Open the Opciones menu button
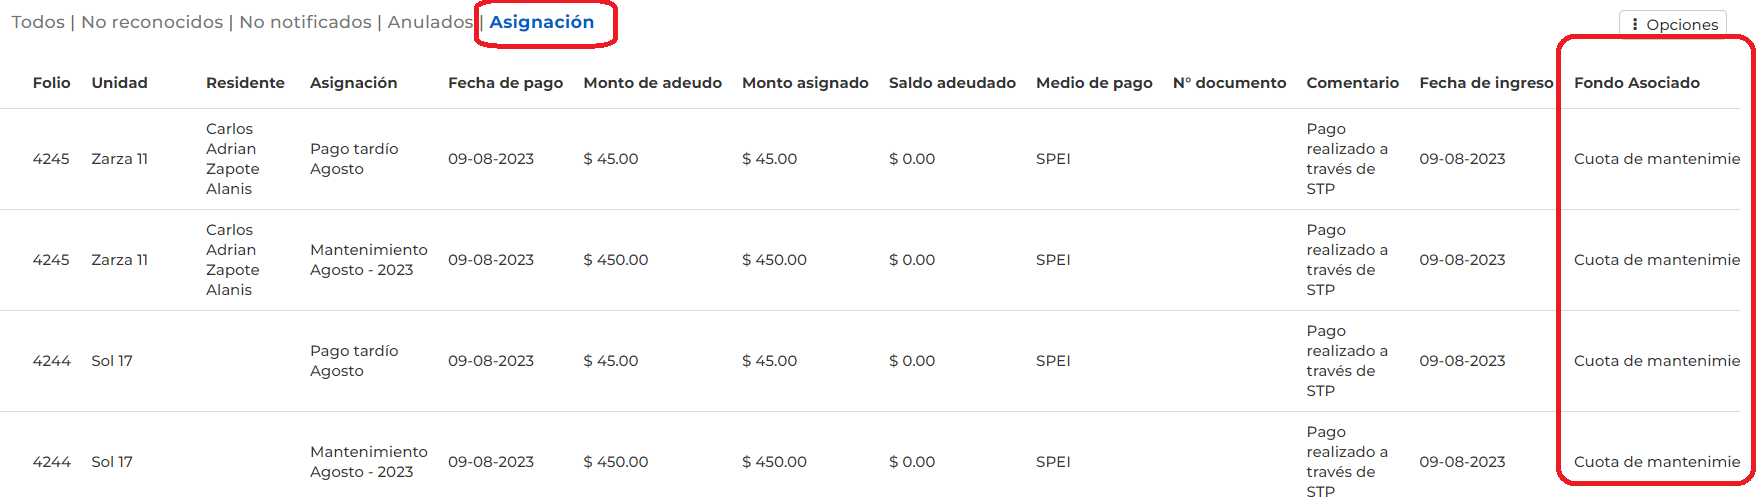This screenshot has height=501, width=1760. [x=1673, y=24]
